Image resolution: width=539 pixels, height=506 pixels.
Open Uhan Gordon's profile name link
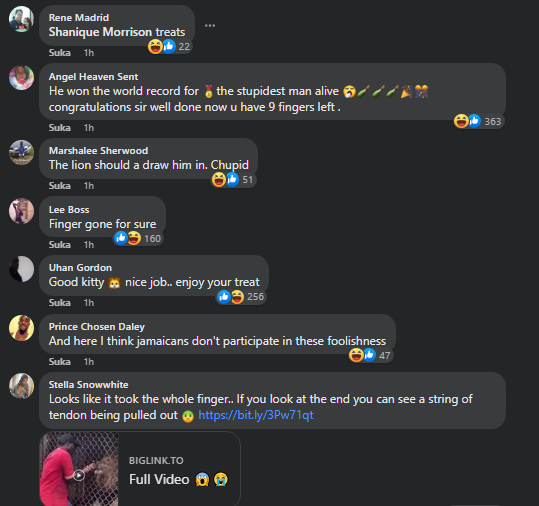(x=80, y=268)
